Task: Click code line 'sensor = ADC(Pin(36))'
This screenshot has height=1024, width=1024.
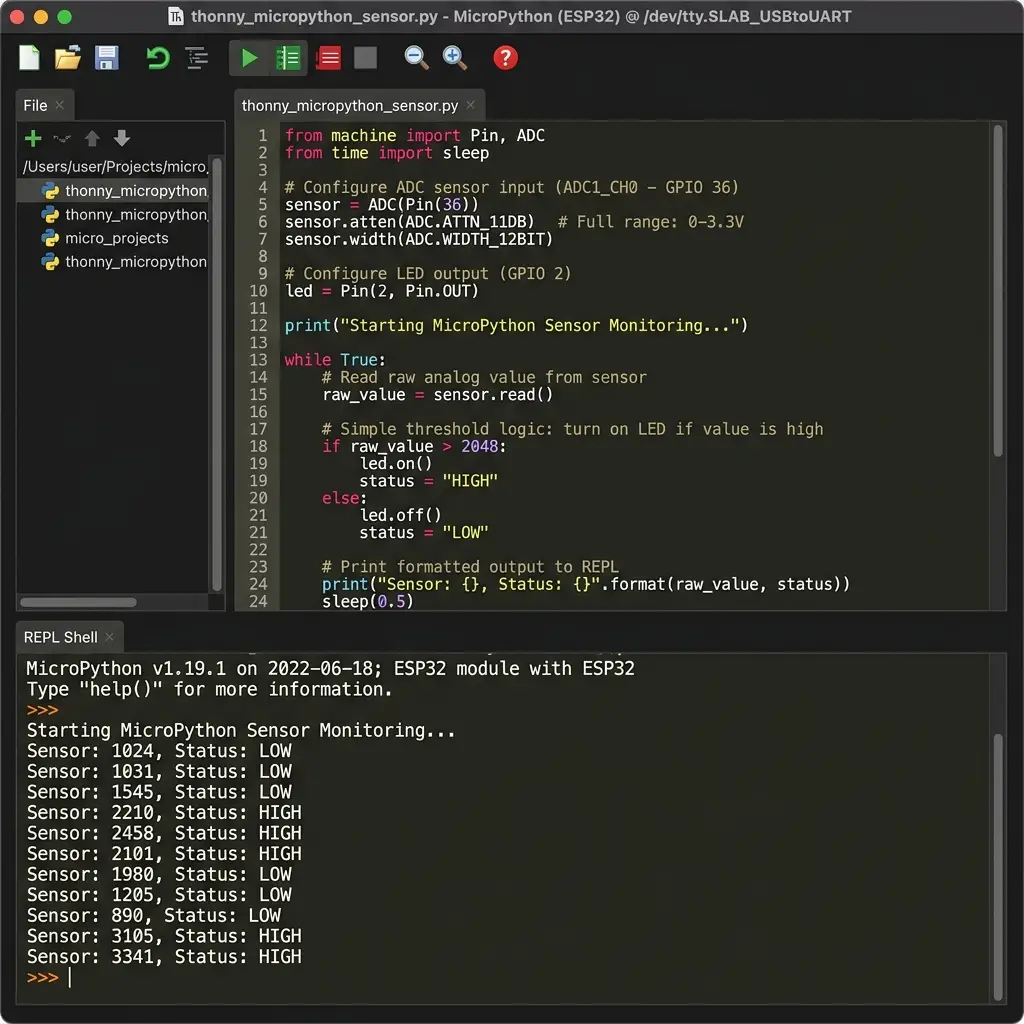Action: point(381,205)
